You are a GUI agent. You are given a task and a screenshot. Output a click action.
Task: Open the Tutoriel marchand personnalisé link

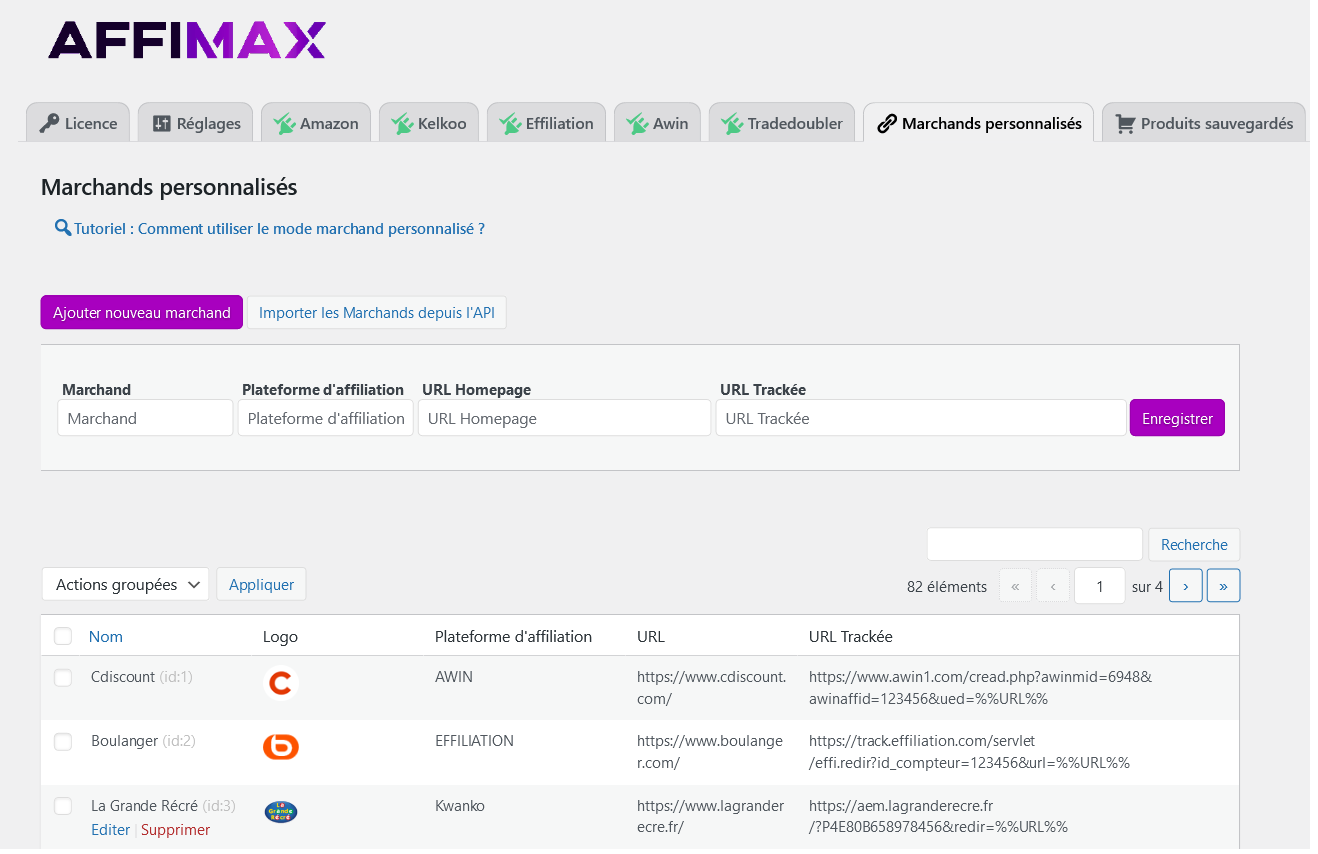click(279, 228)
